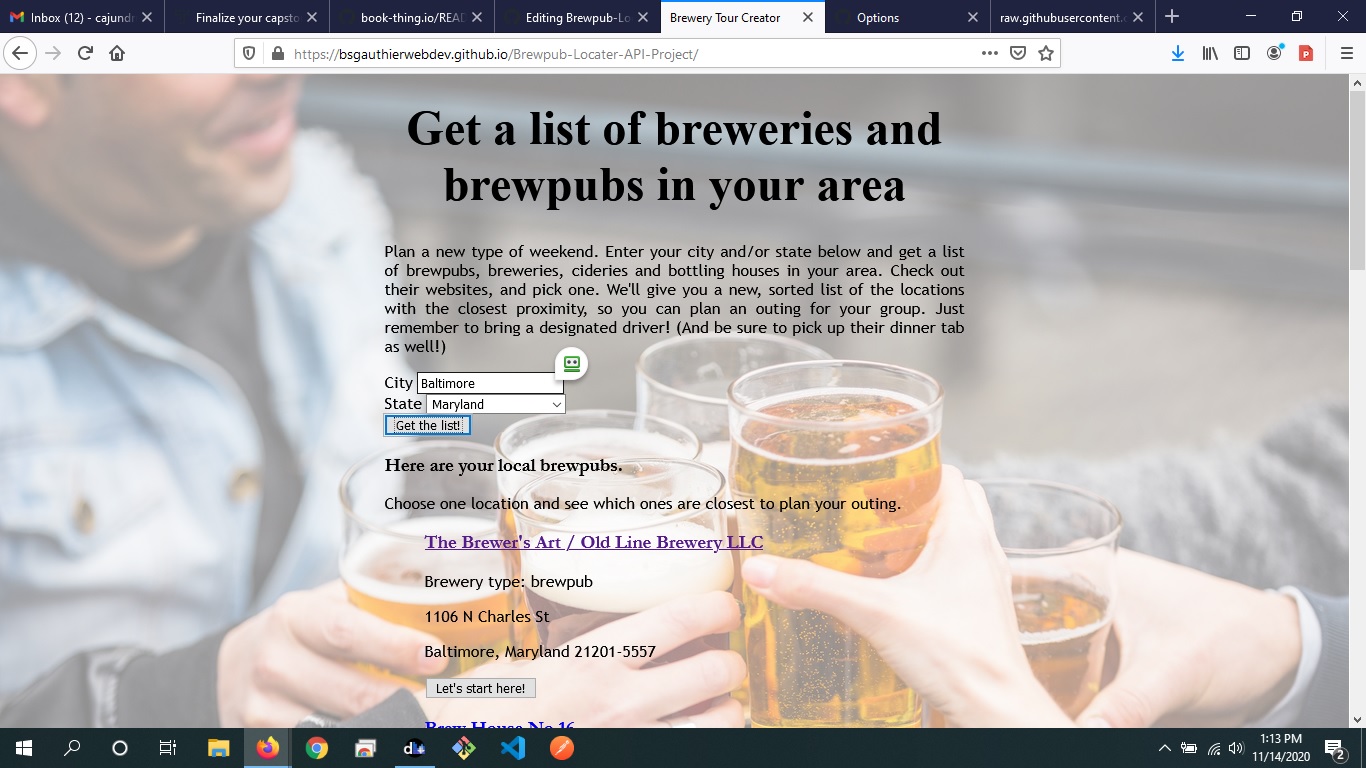Click the Here are your local brewpubs heading
This screenshot has width=1366, height=768.
click(x=503, y=465)
